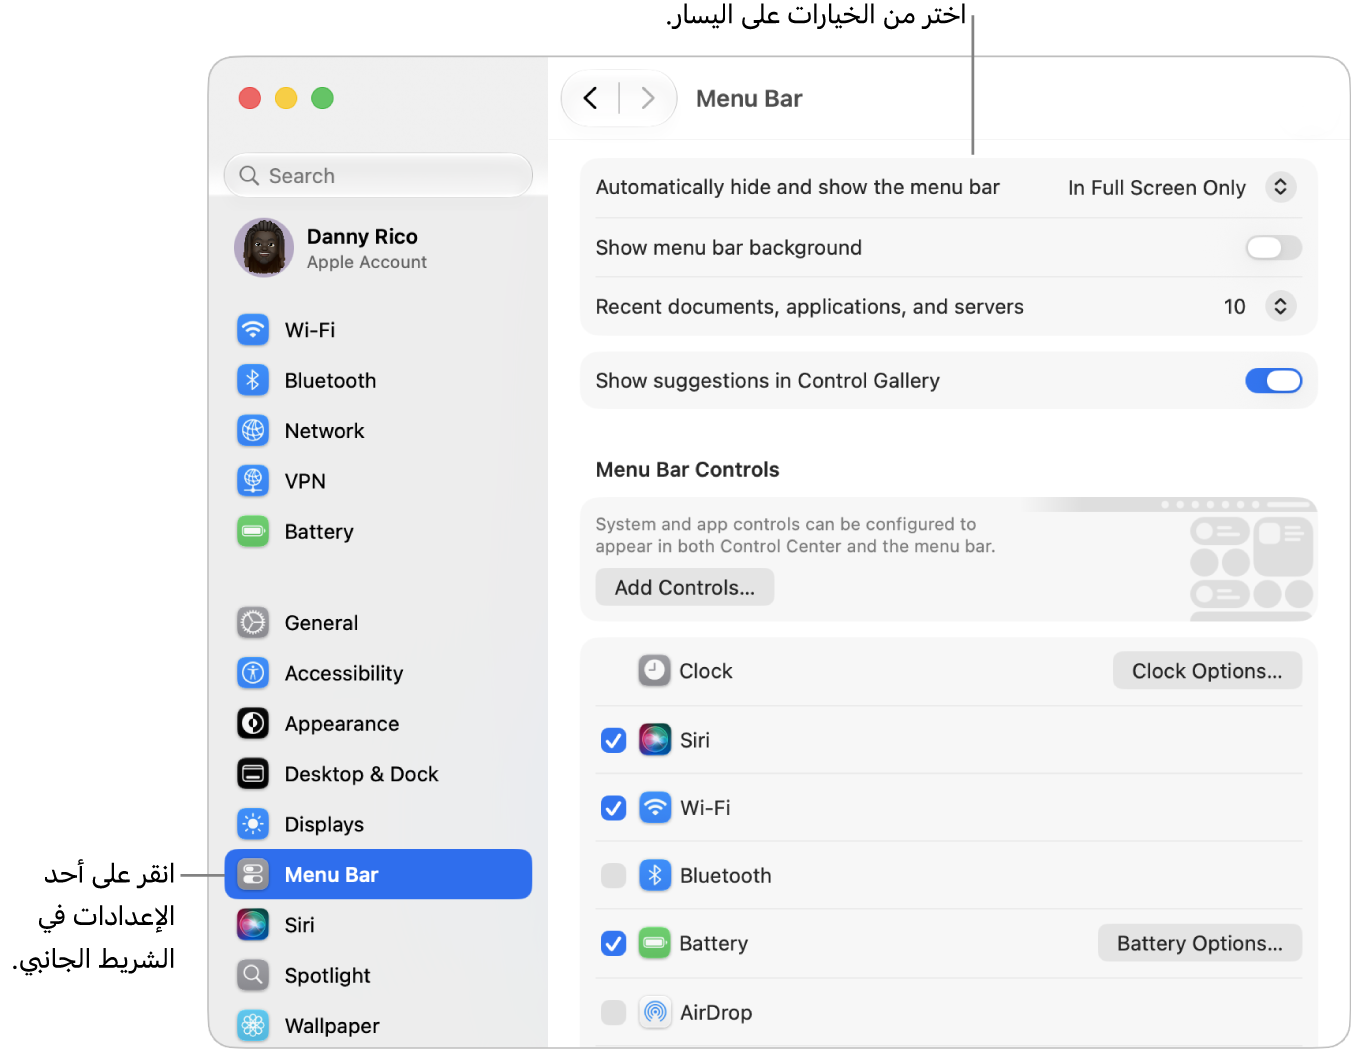This screenshot has width=1351, height=1051.
Task: Select Displays in the sidebar
Action: (378, 824)
